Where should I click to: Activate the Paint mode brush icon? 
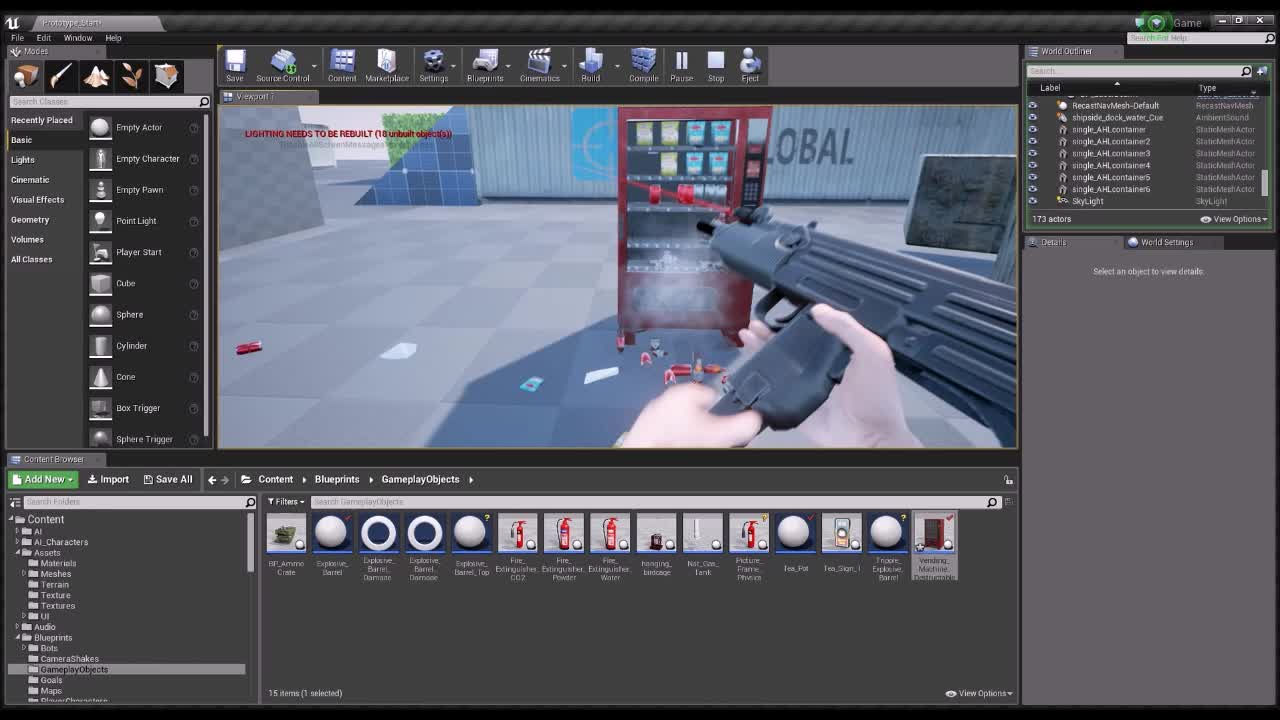[60, 75]
